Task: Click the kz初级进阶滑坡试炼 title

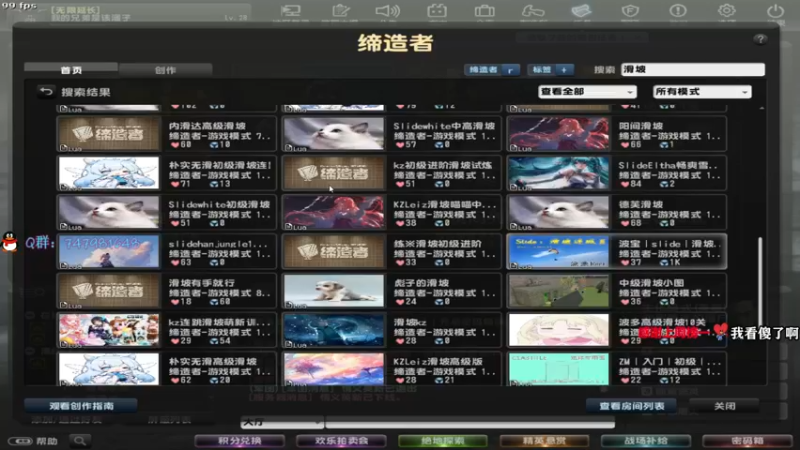Action: pyautogui.click(x=443, y=165)
